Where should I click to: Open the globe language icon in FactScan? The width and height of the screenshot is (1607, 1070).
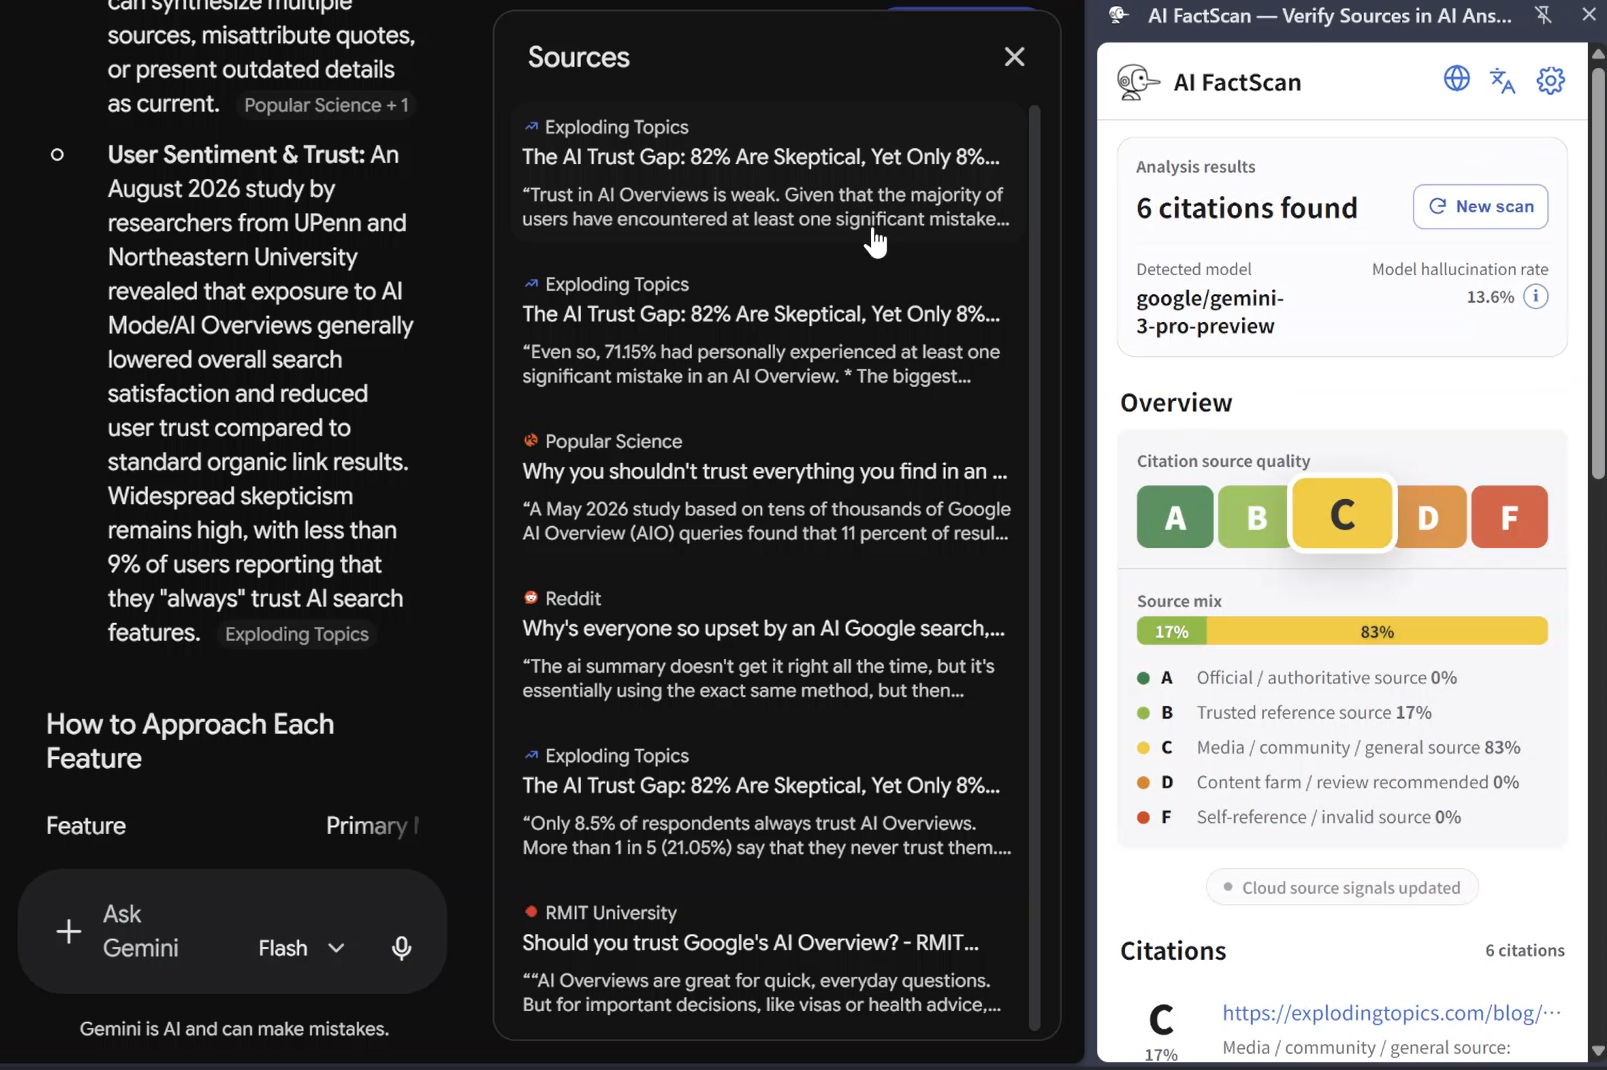[x=1456, y=79]
